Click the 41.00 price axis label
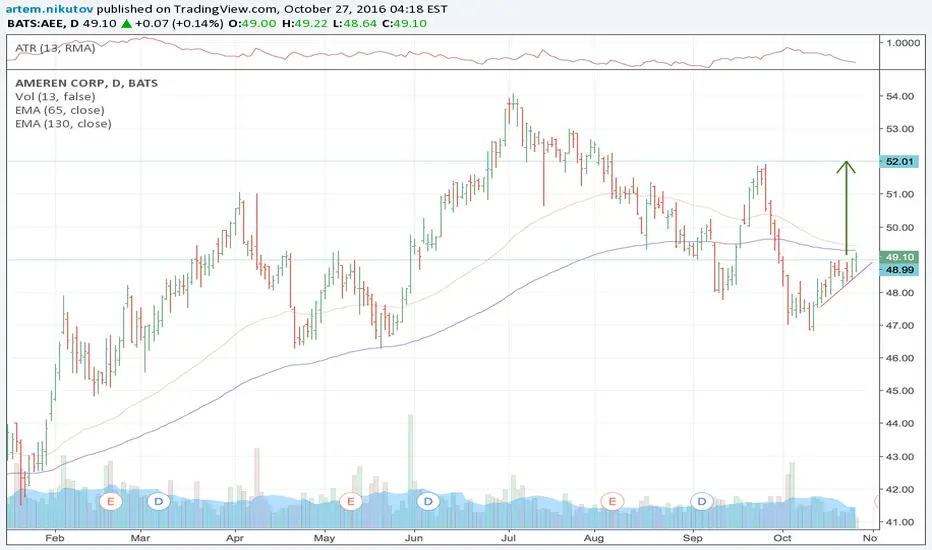 (x=900, y=523)
